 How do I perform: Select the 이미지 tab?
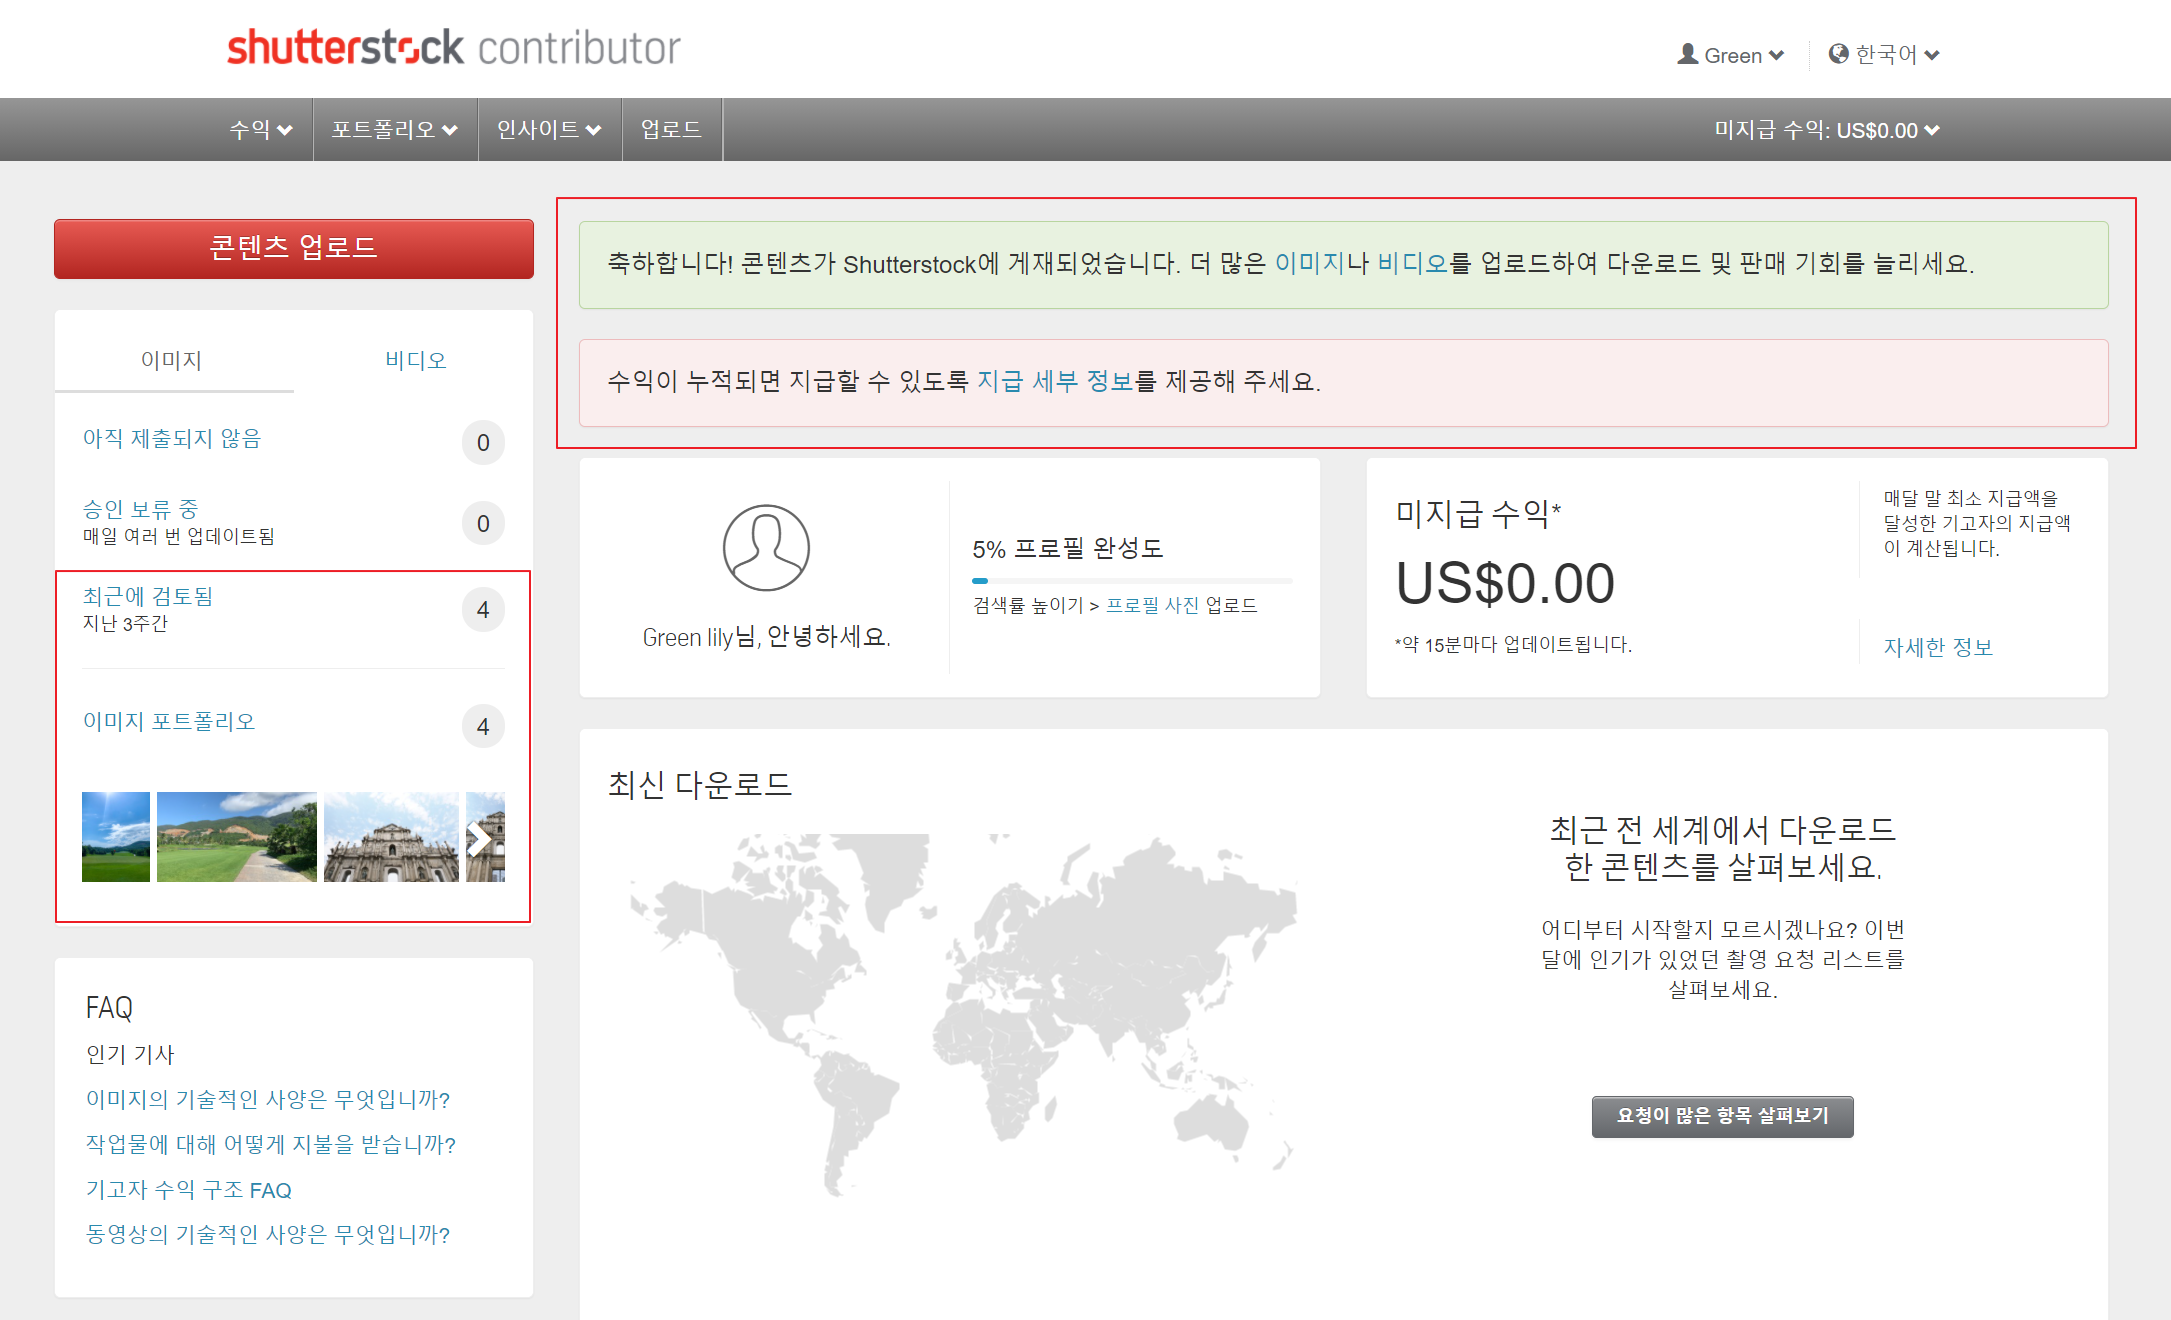coord(172,360)
